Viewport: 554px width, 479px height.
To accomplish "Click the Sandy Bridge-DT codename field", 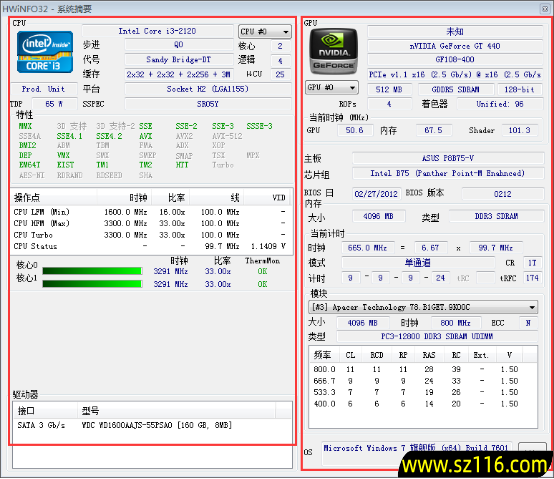I will tap(179, 59).
